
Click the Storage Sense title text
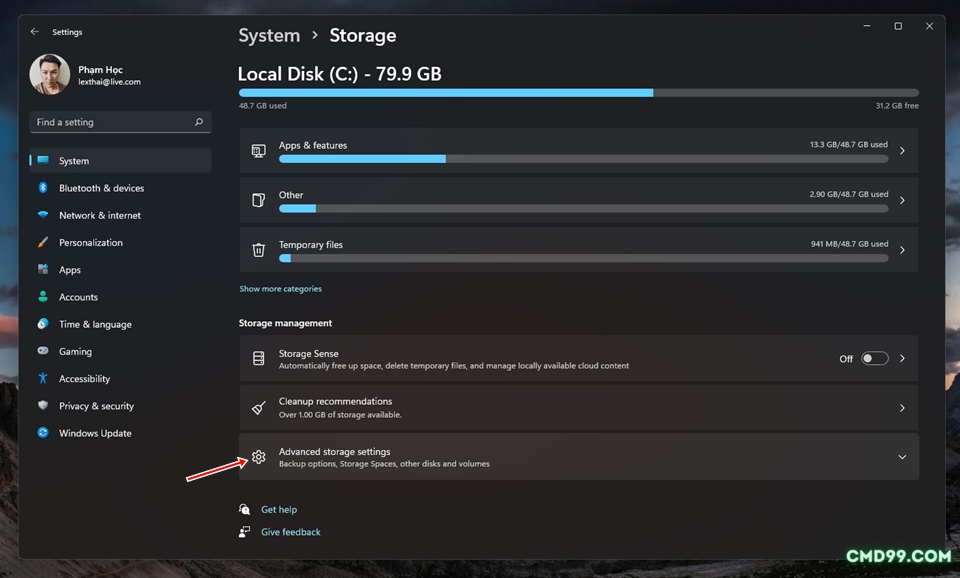[x=309, y=353]
